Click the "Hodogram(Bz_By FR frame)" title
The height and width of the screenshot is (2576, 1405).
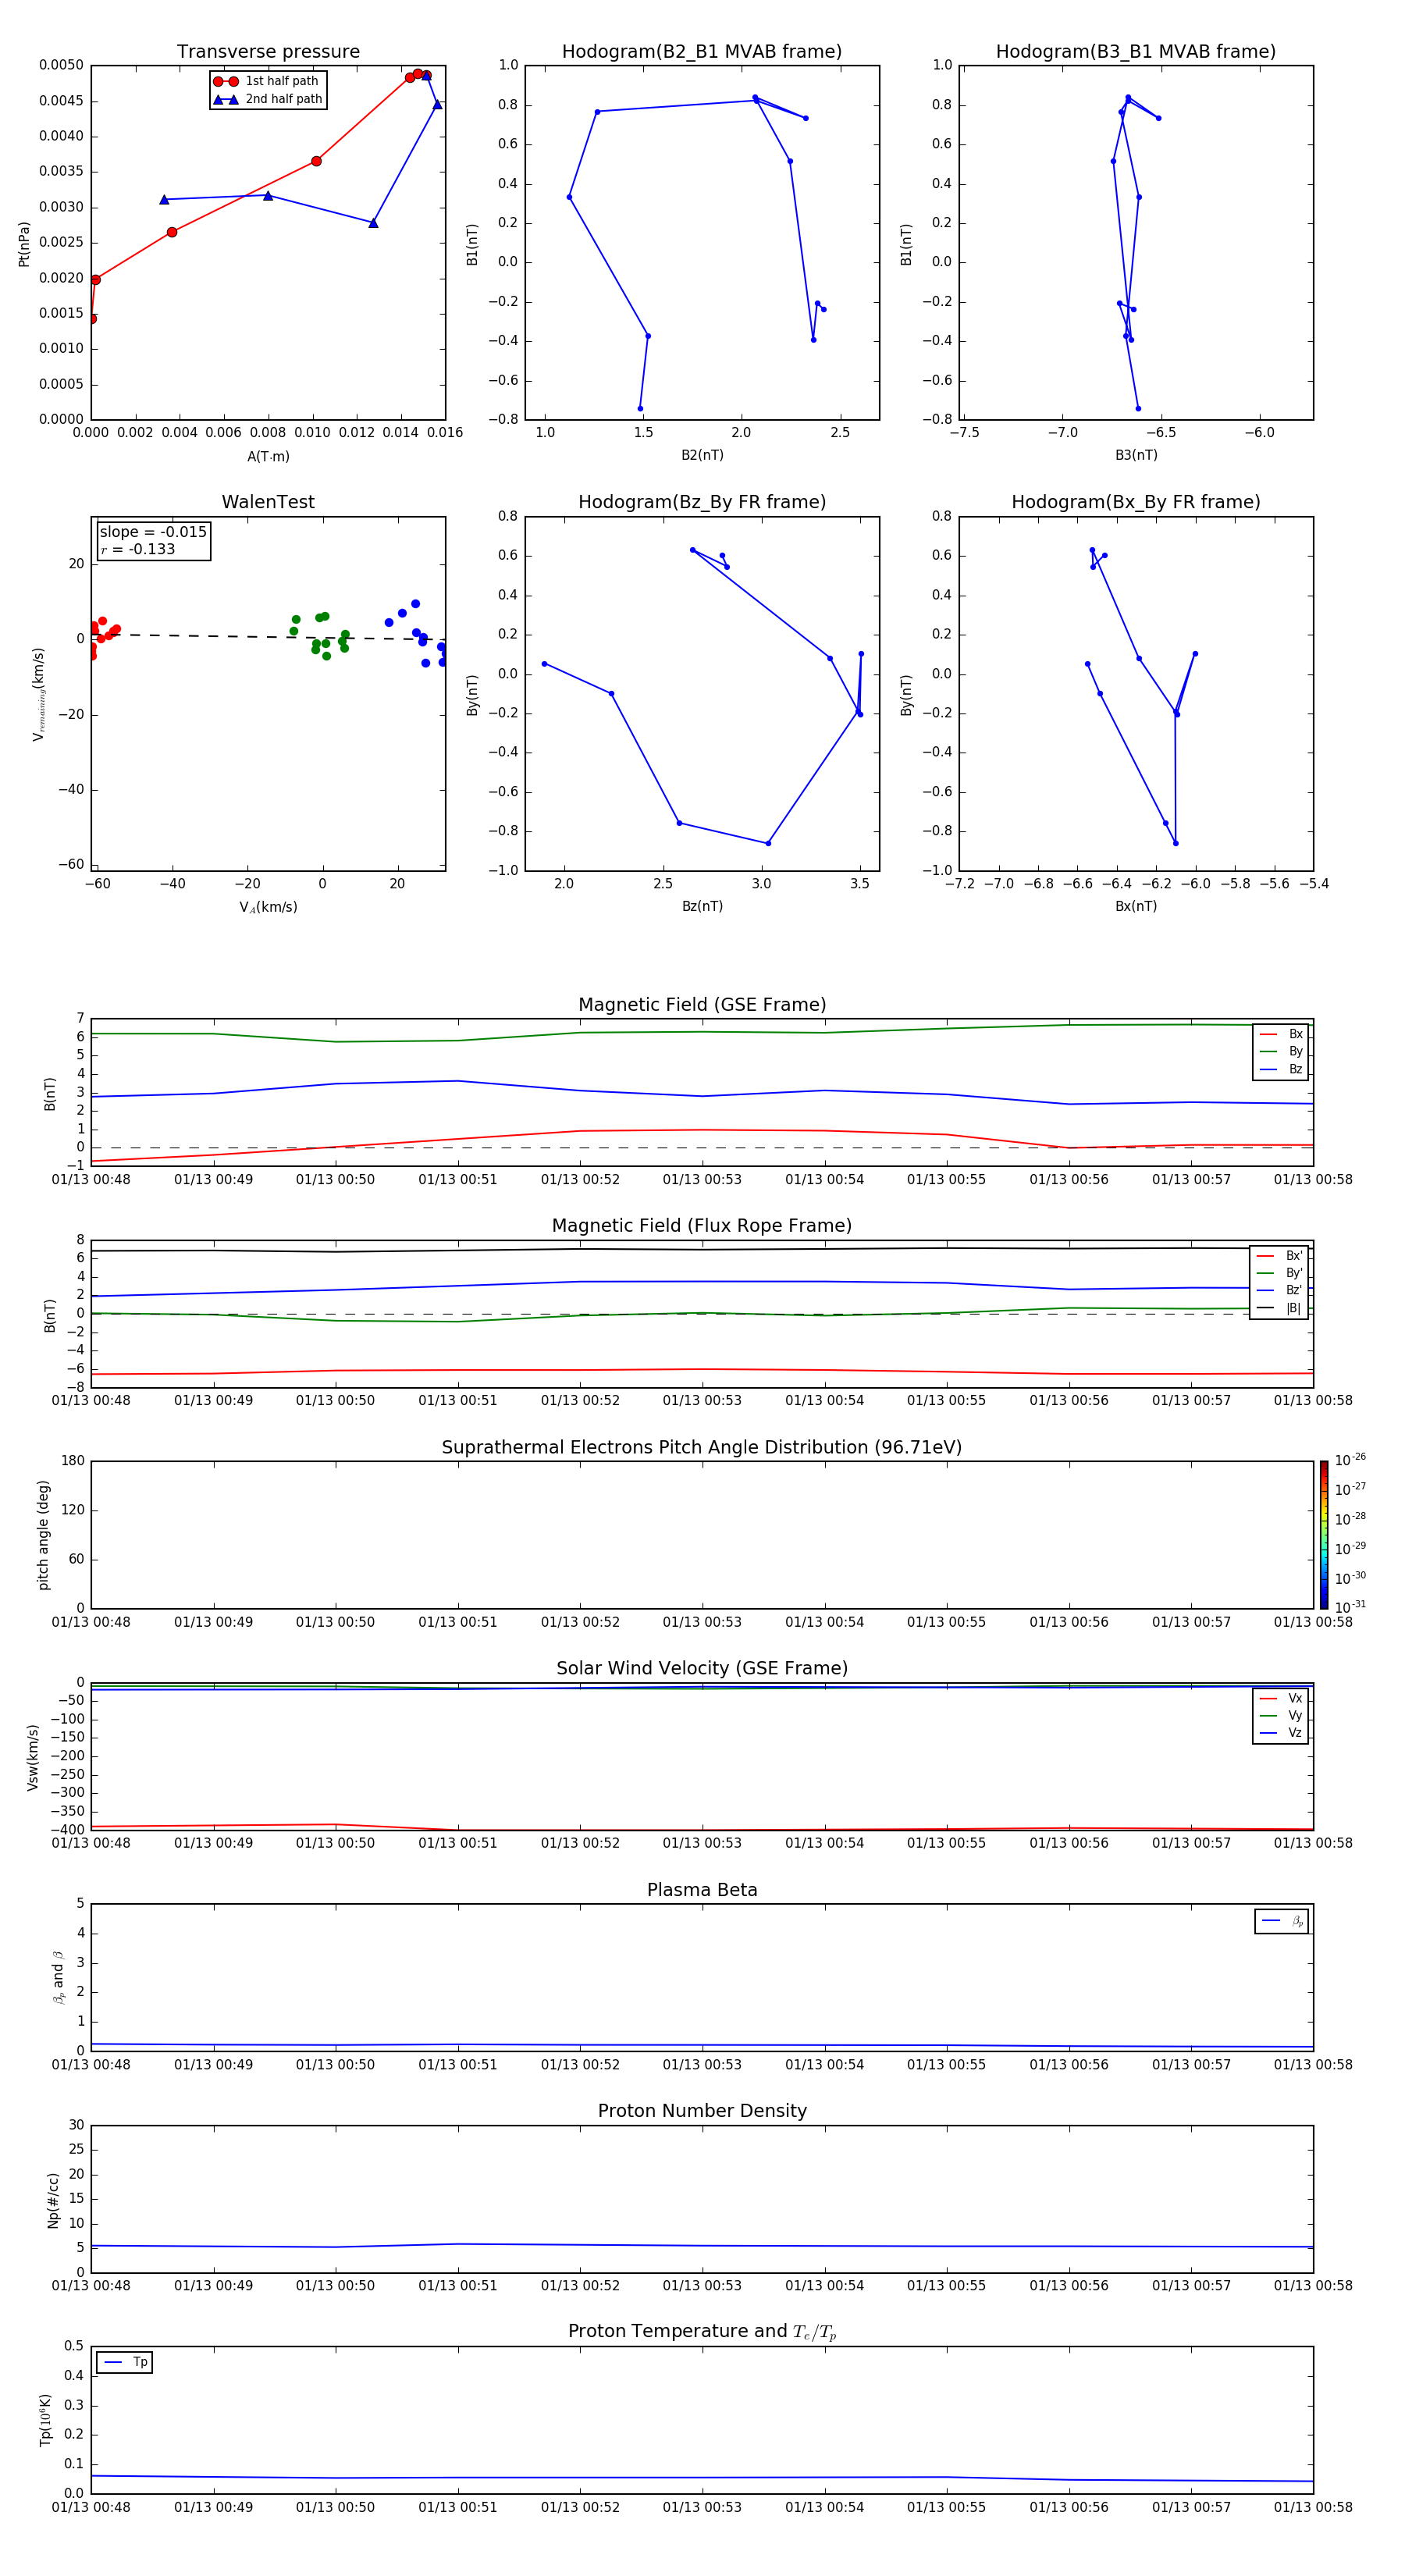click(x=702, y=502)
